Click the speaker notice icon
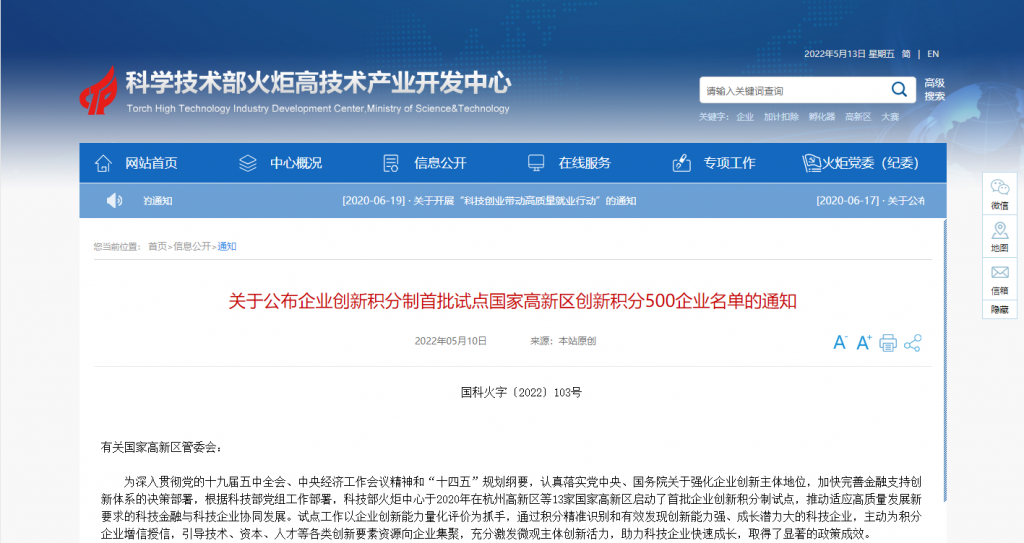The height and width of the screenshot is (543, 1024). (114, 201)
